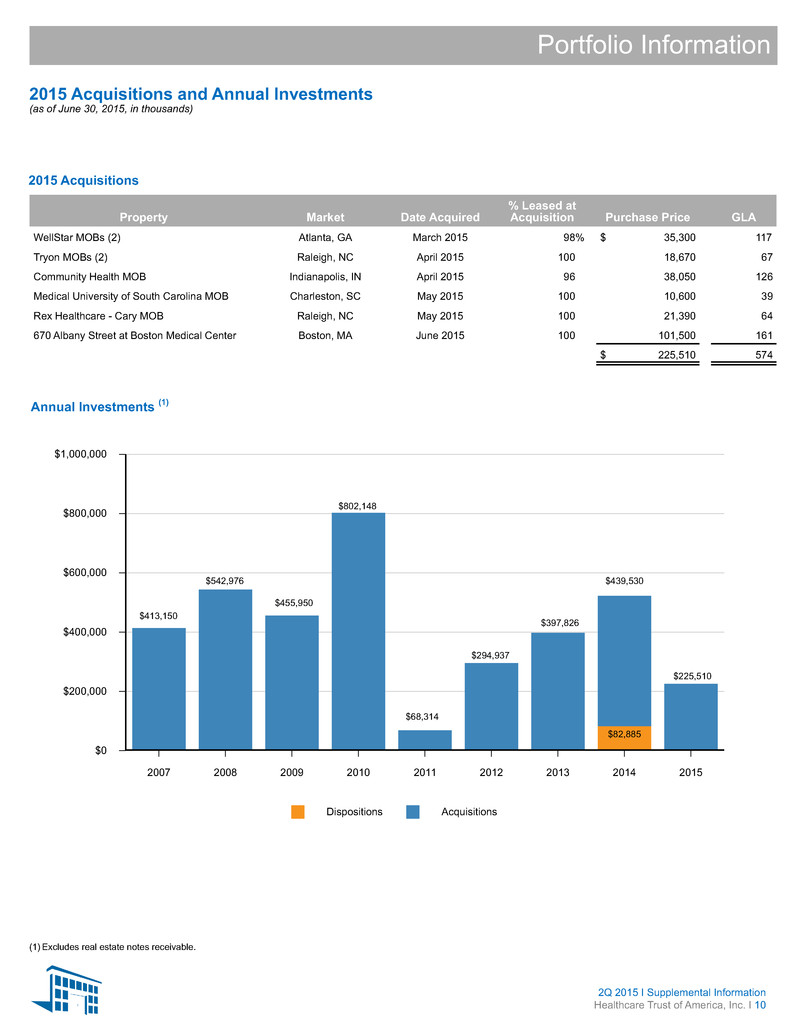Click the purchase price '35,300'

coord(680,237)
